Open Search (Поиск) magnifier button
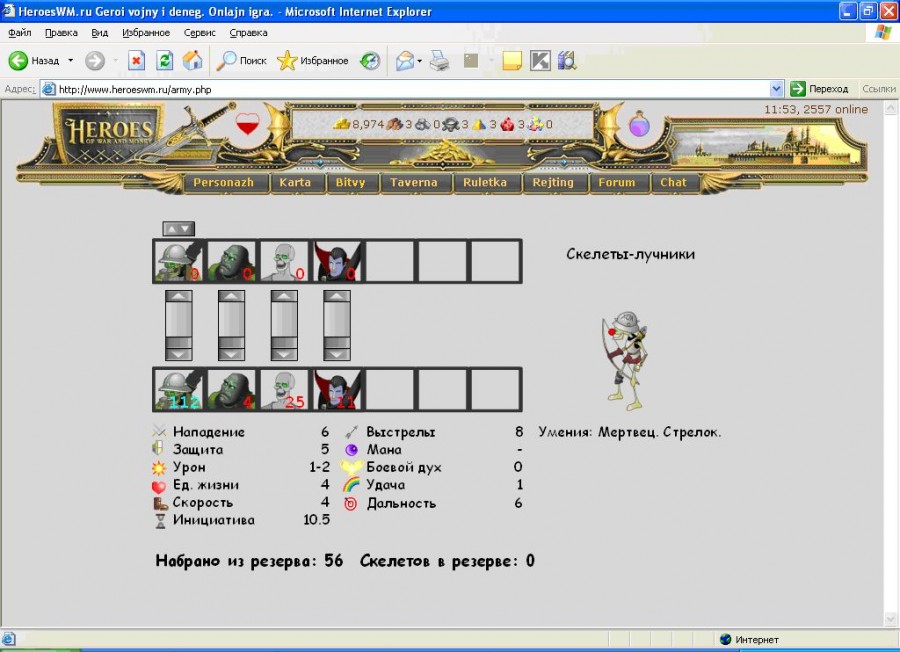900x652 pixels. pos(241,60)
